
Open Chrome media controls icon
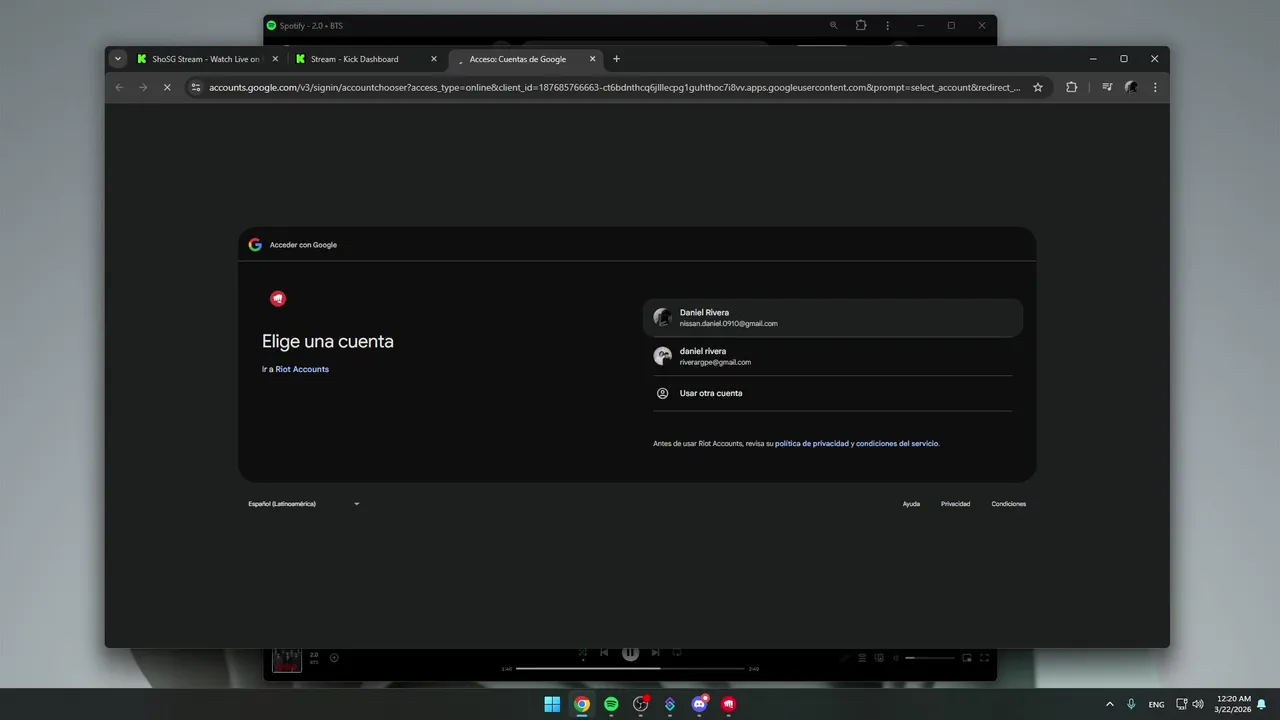pos(1106,87)
